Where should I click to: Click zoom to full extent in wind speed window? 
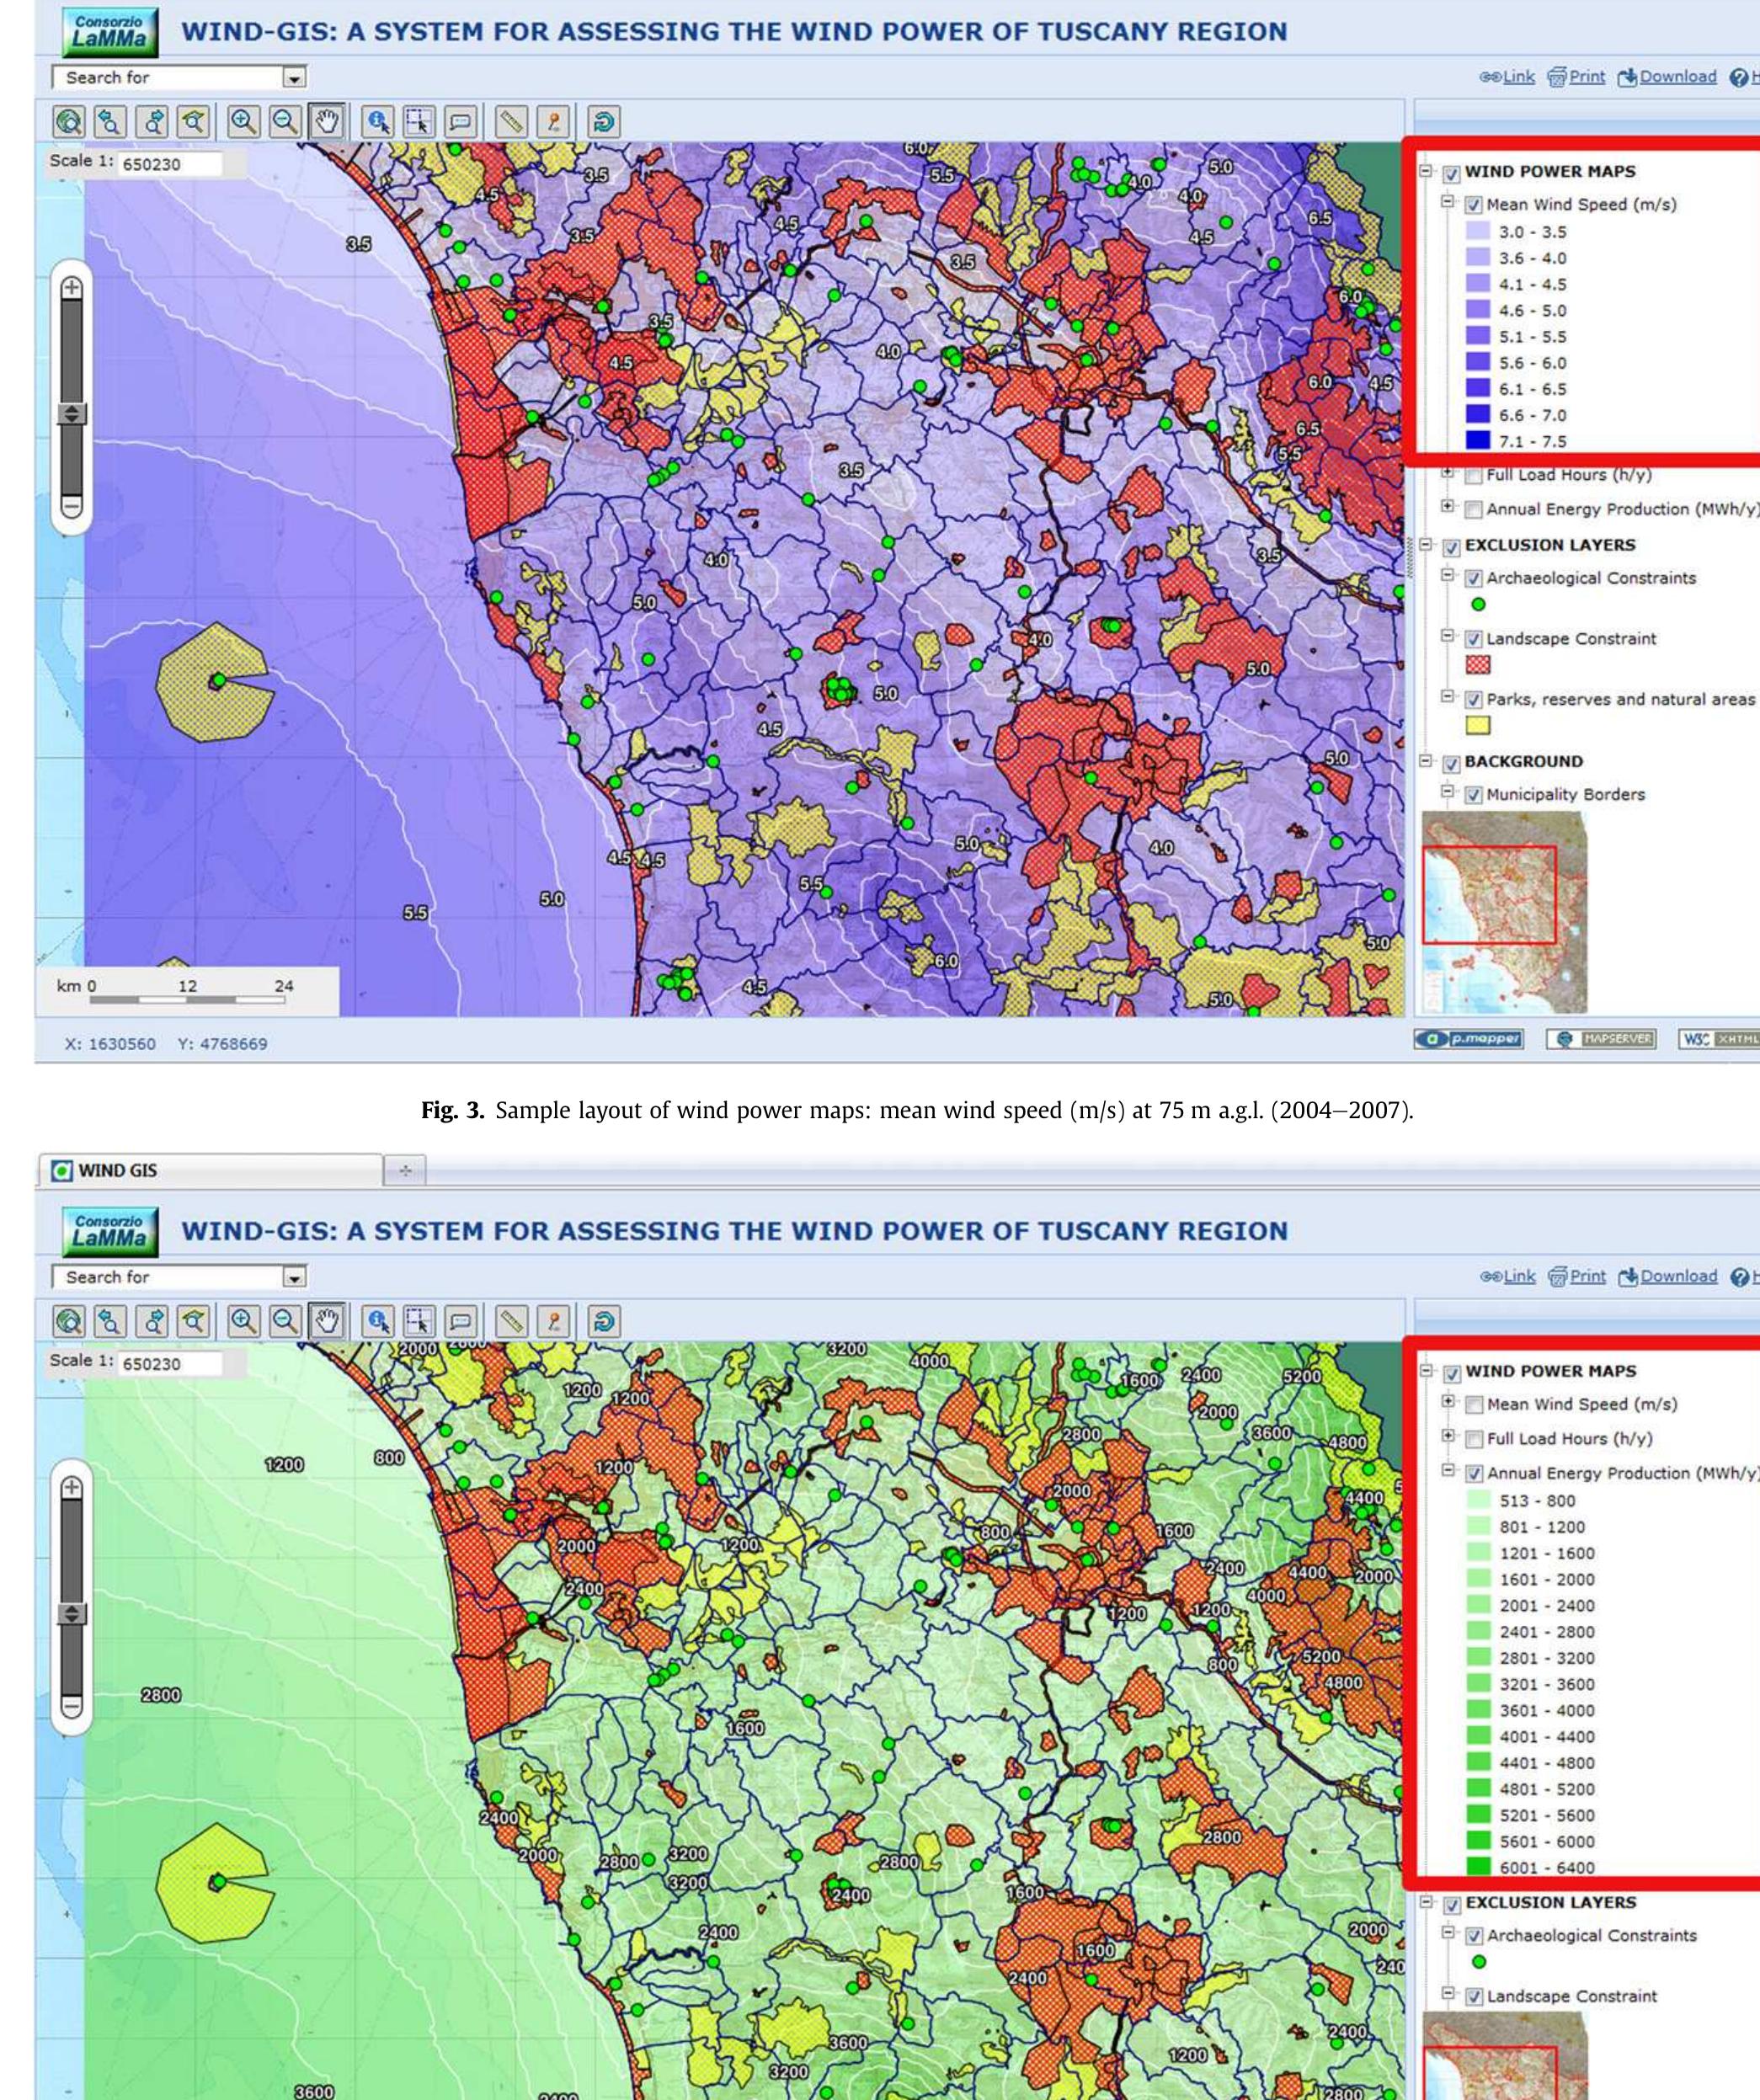point(69,122)
